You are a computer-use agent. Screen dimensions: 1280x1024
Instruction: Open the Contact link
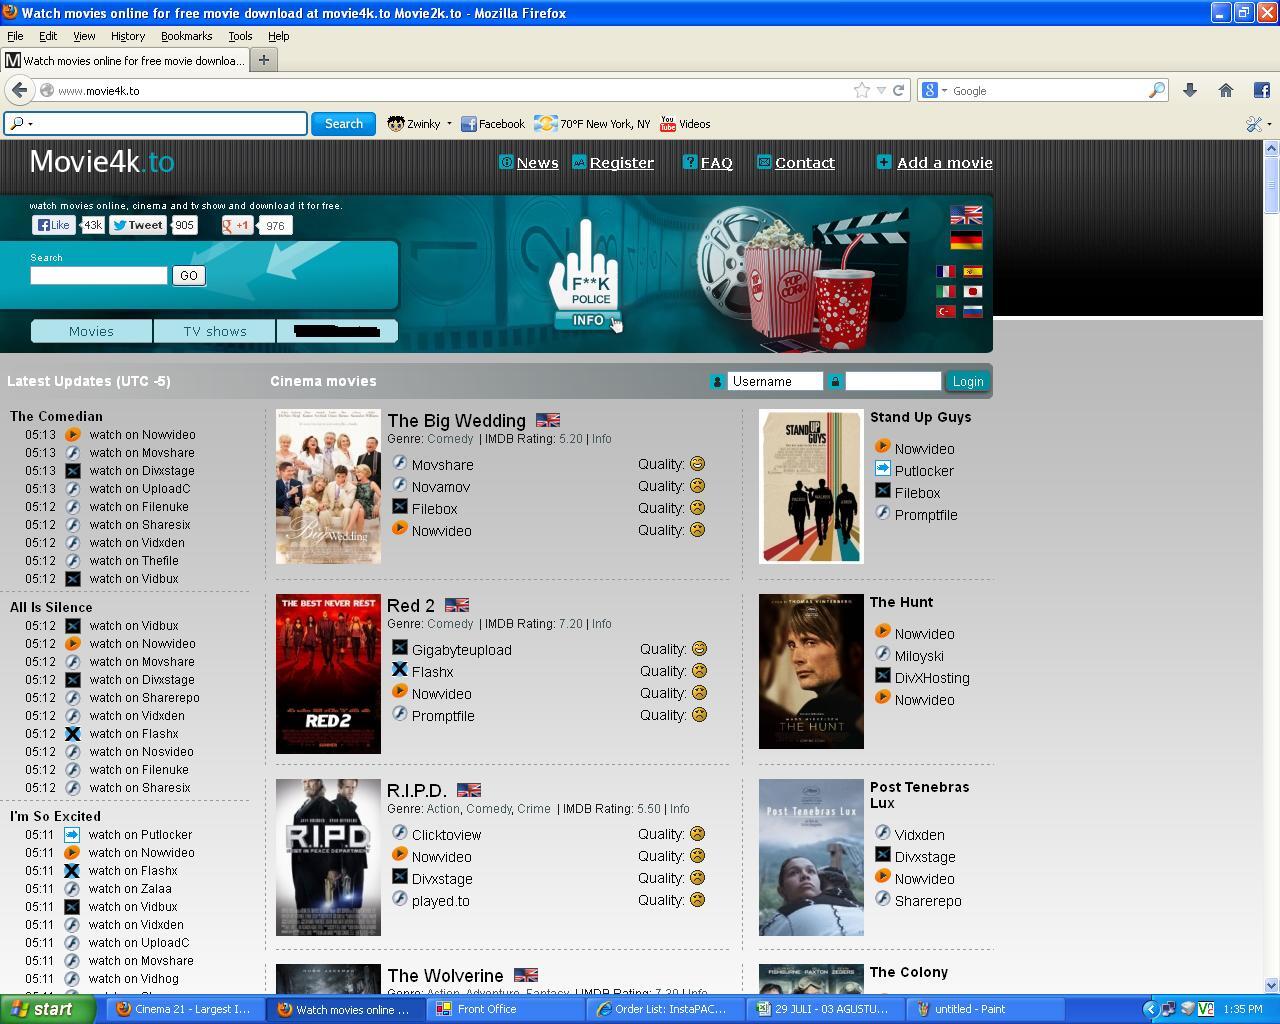tap(804, 163)
